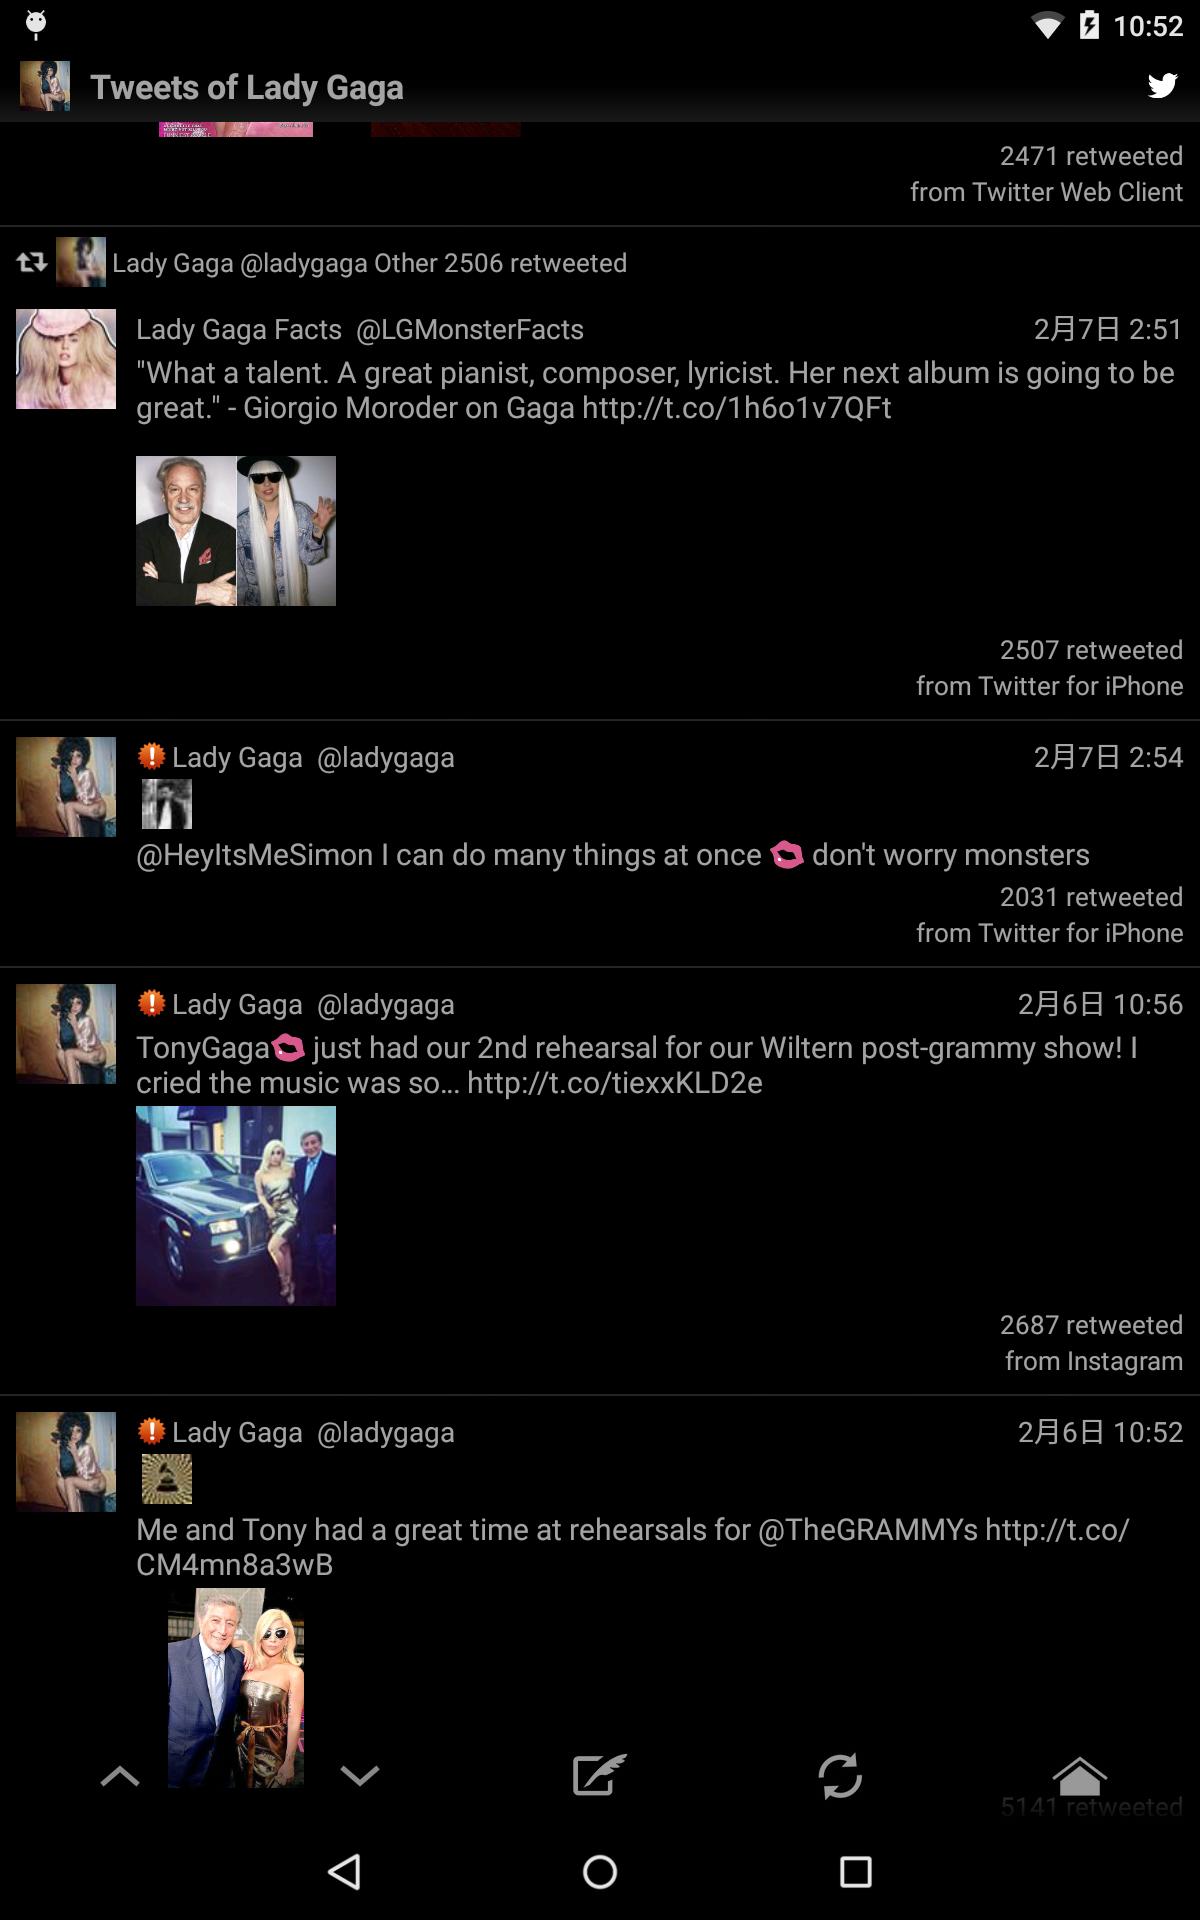Tap the @HeyItsMeSimon mention
Image resolution: width=1200 pixels, height=1920 pixels.
[x=254, y=855]
